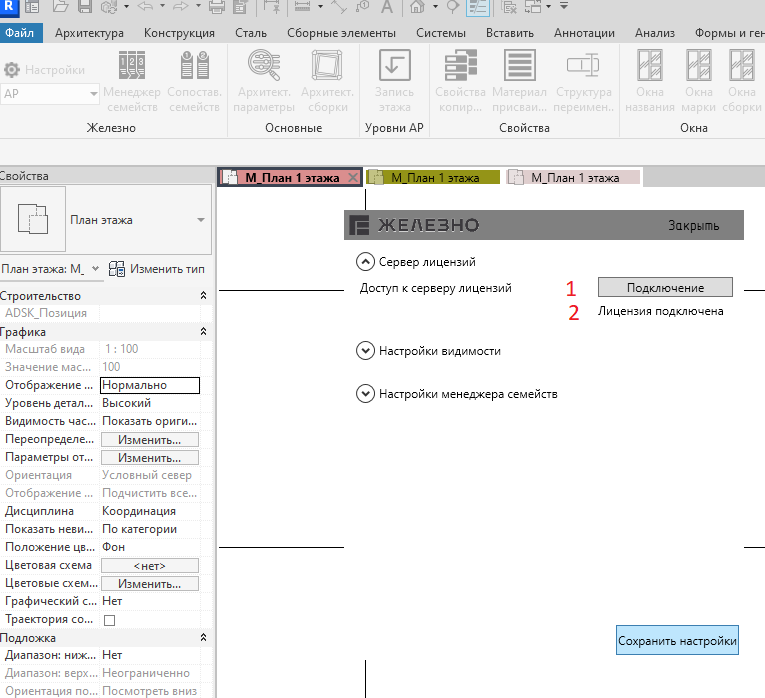Switch to the Анализ ribbon tab
This screenshot has height=698, width=765.
654,33
